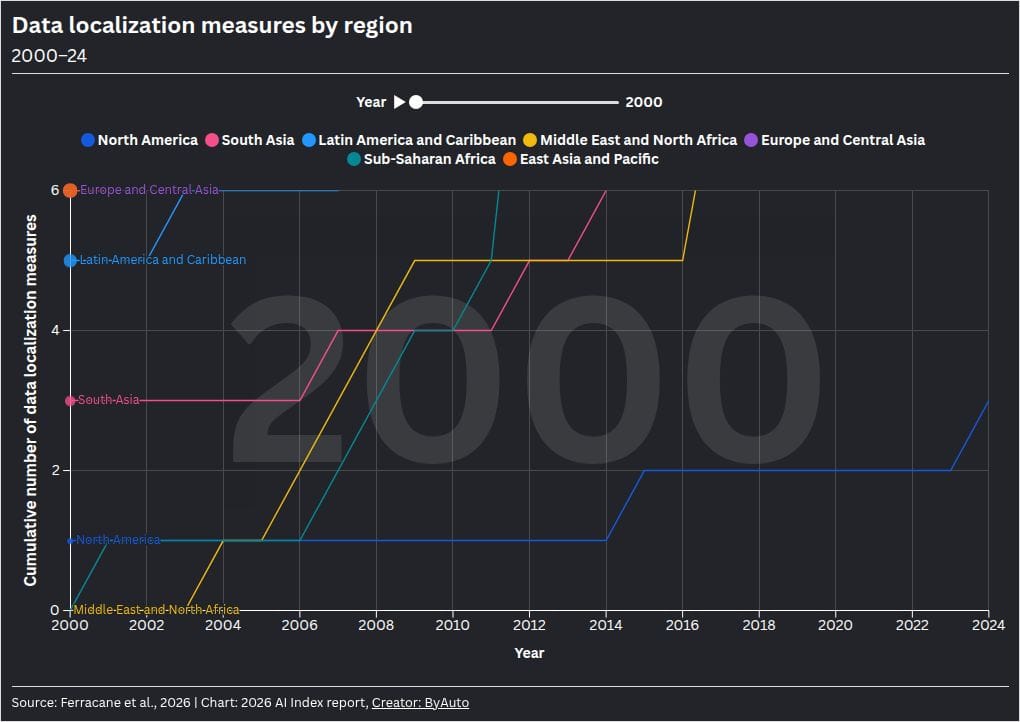Image resolution: width=1020 pixels, height=722 pixels.
Task: Click the year slider handle
Action: click(416, 102)
